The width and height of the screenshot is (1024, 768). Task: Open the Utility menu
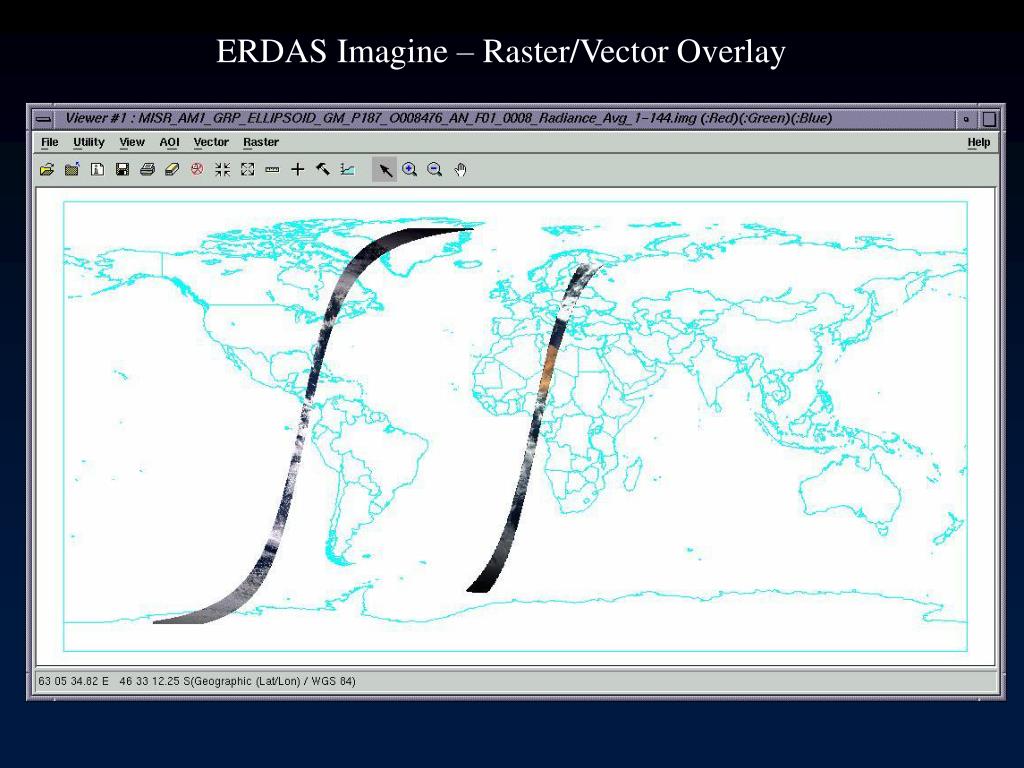(x=89, y=142)
